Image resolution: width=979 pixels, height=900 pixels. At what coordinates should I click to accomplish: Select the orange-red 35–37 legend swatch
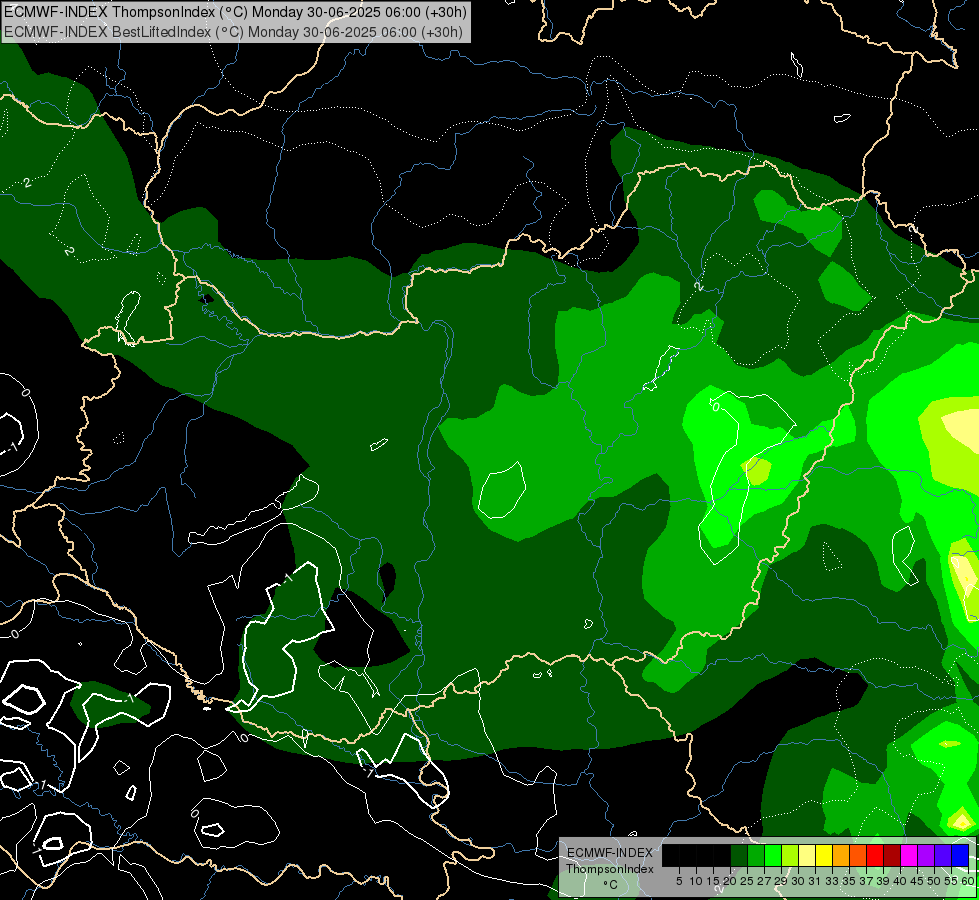coord(858,856)
